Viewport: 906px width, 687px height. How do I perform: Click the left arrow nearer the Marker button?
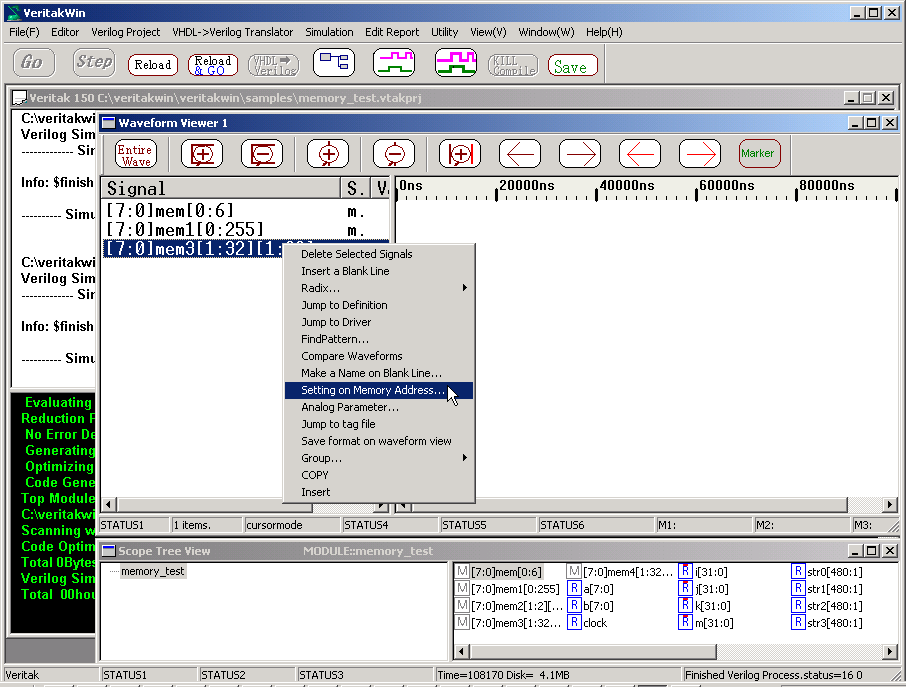click(640, 154)
